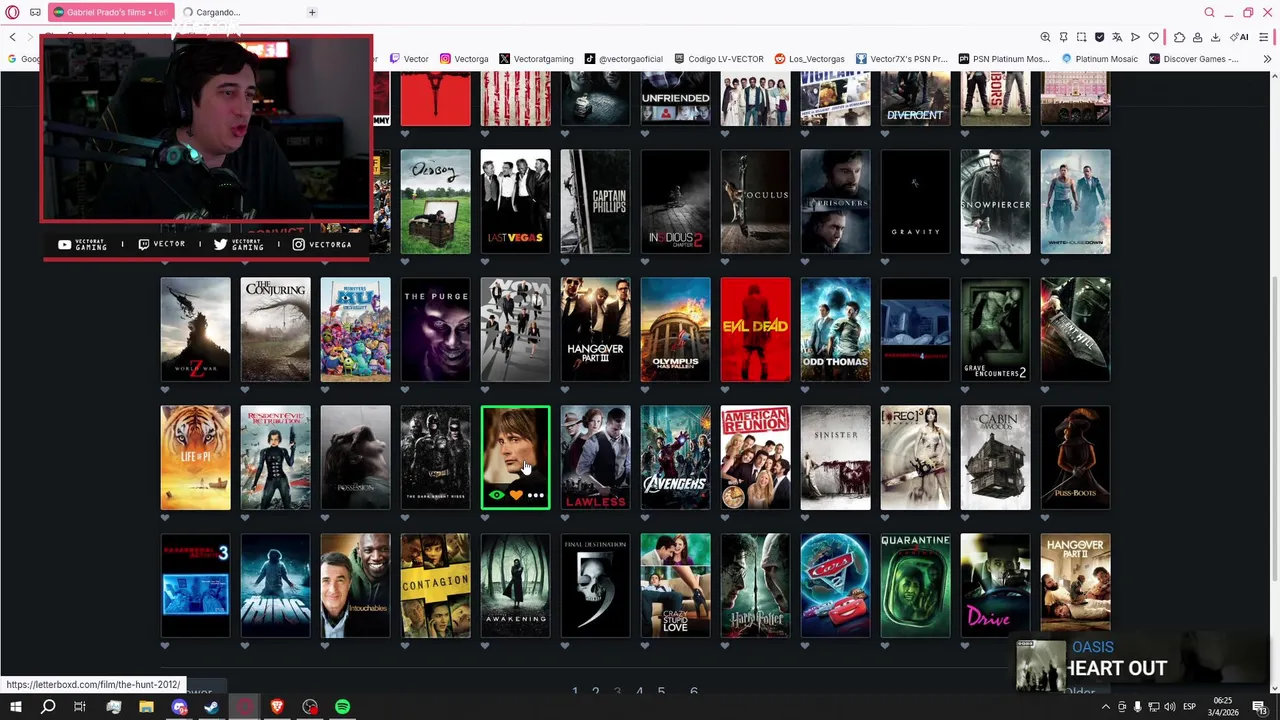Open the downloads icon
This screenshot has height=720, width=1280.
click(x=1215, y=37)
